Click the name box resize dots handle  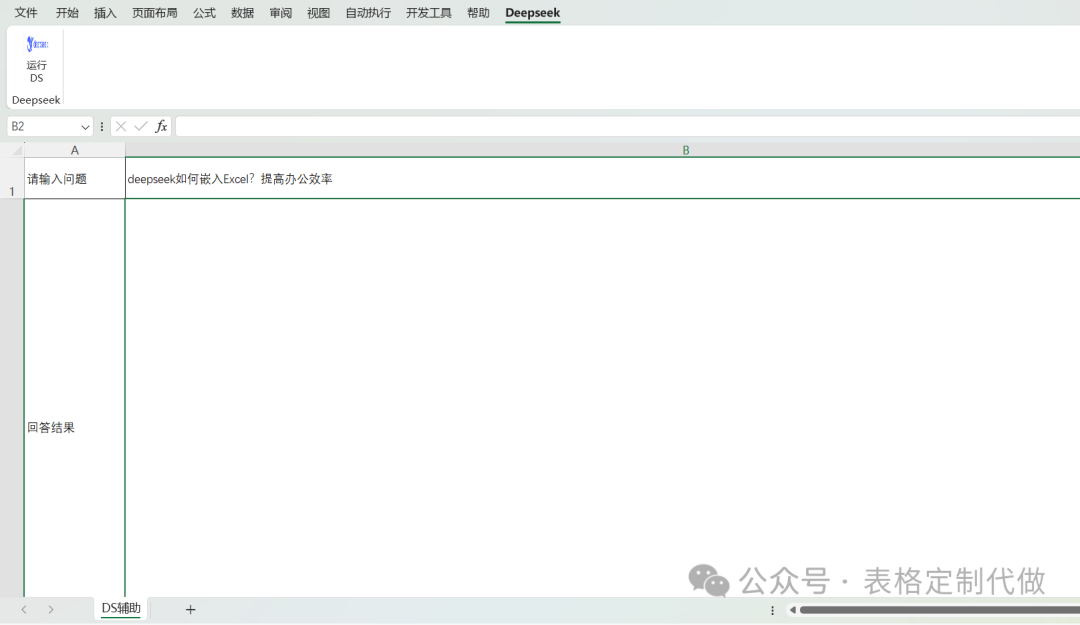point(102,127)
